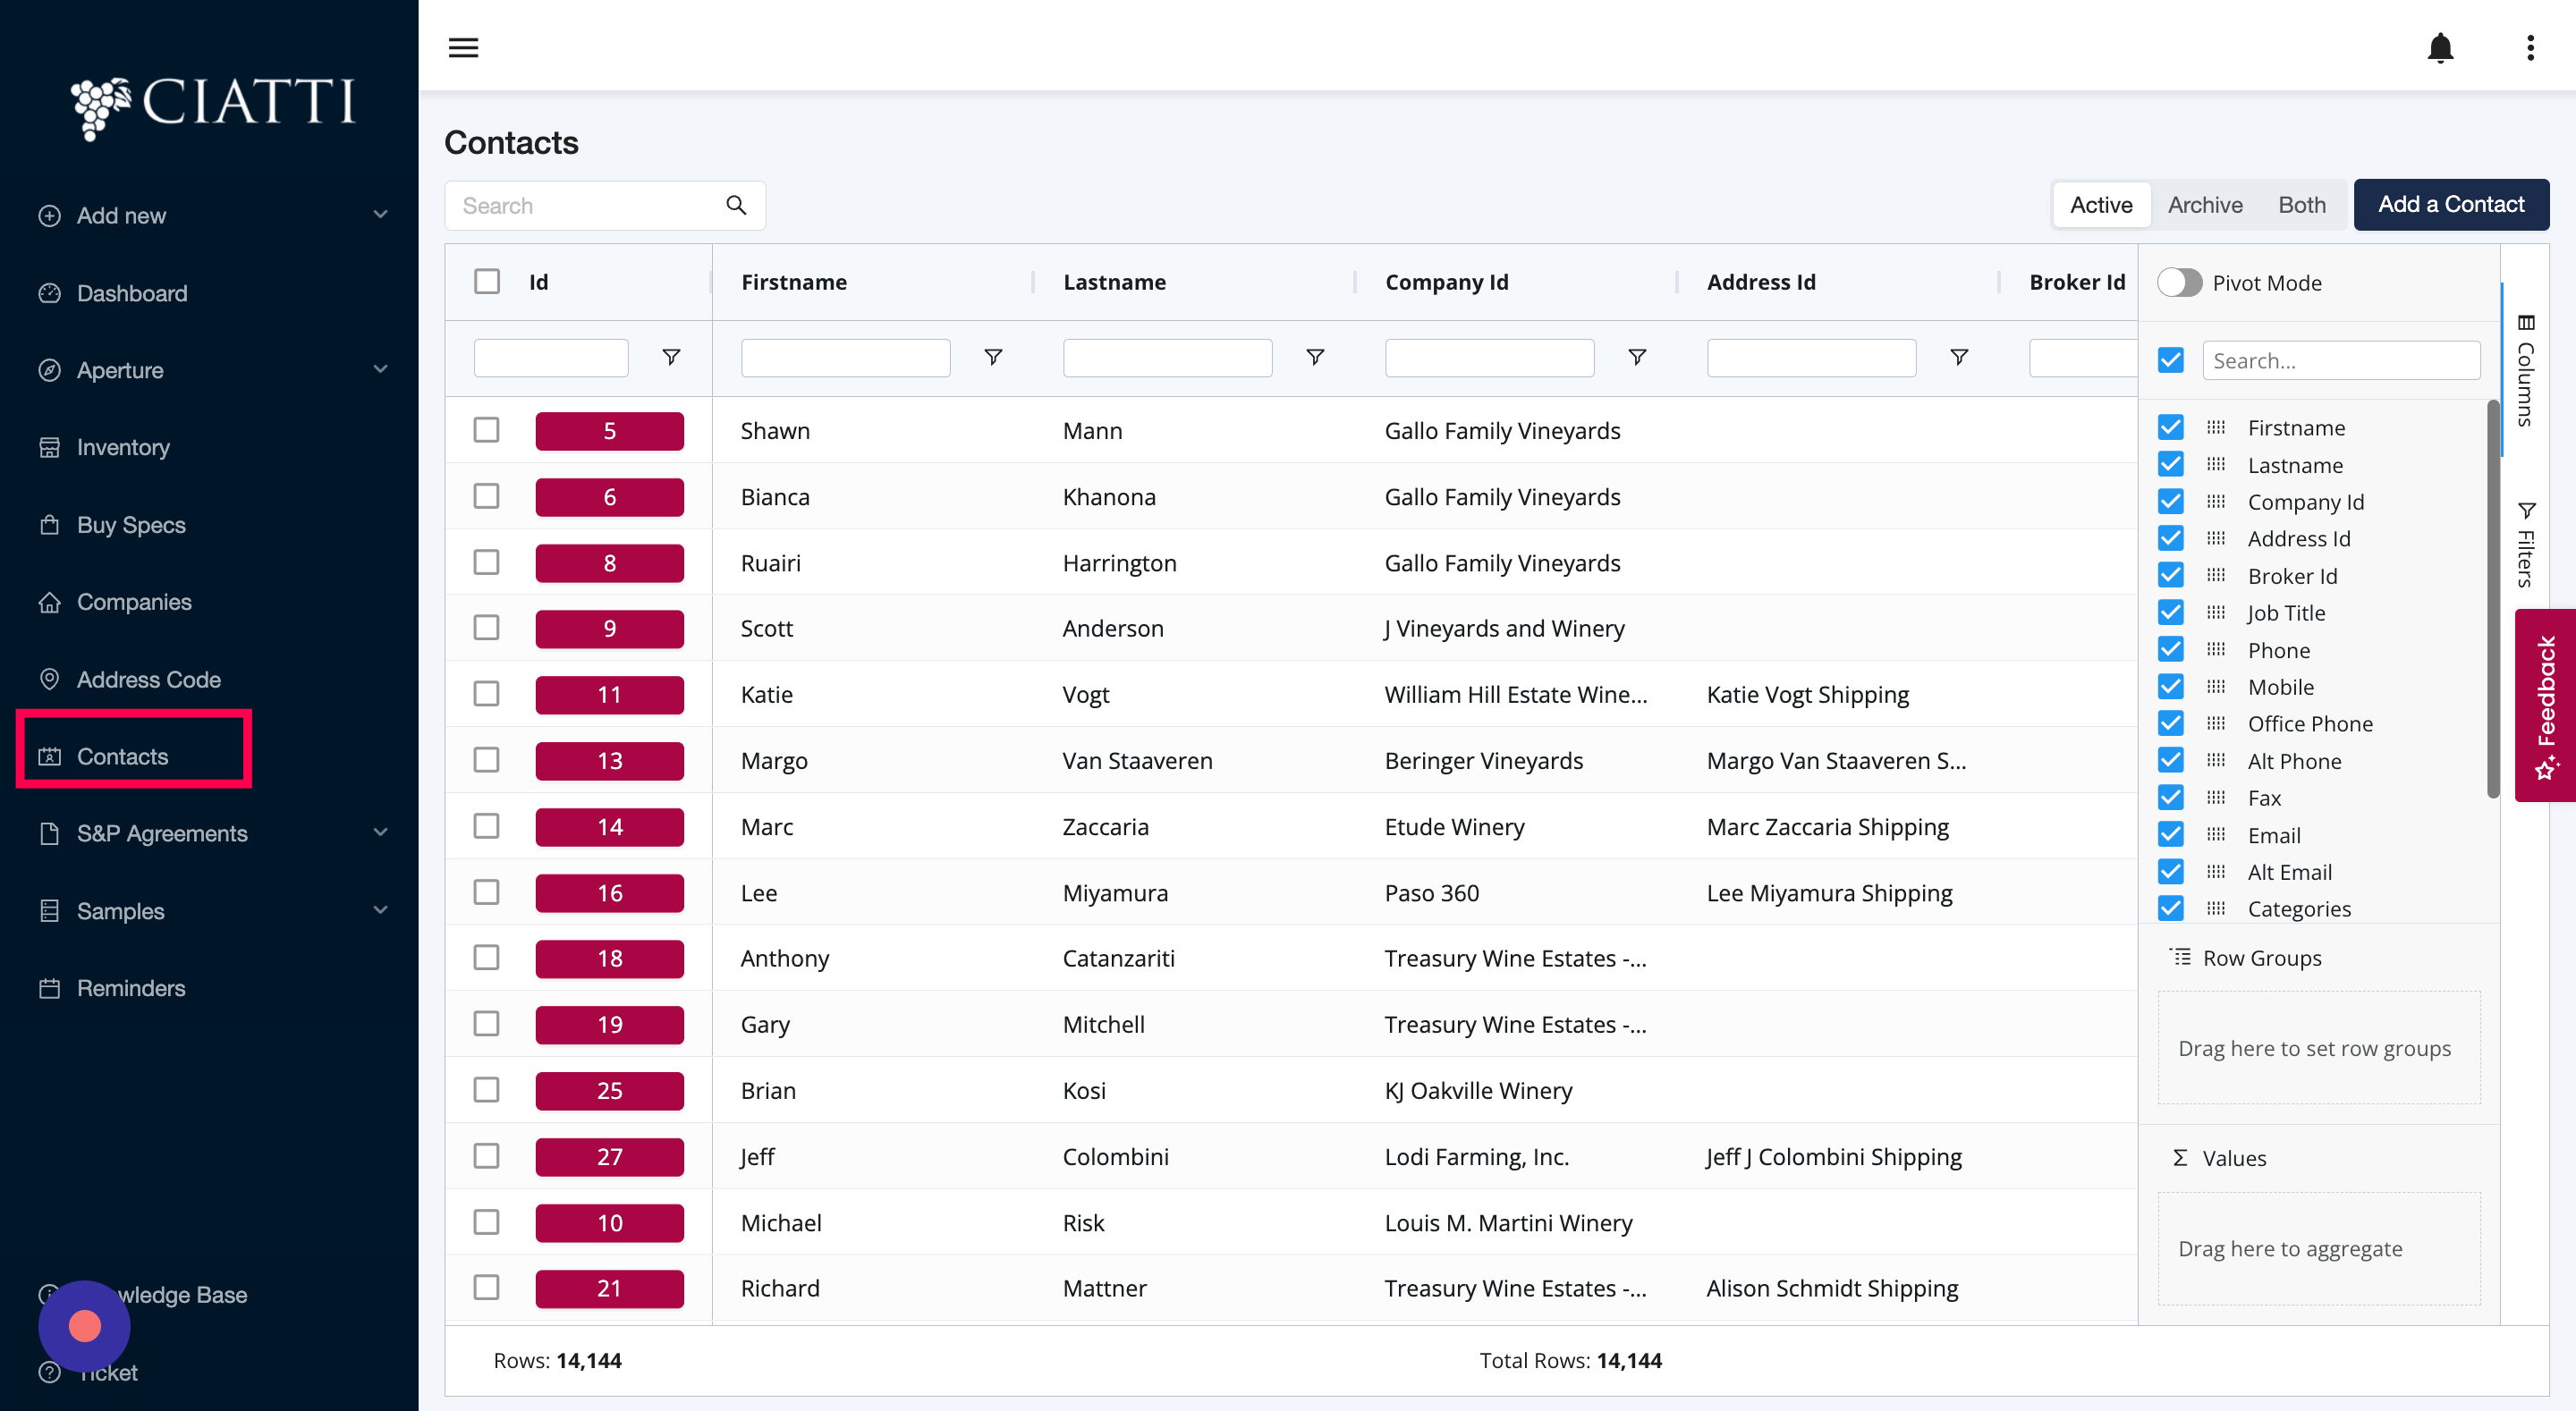Click the red record button bubble

click(x=85, y=1326)
